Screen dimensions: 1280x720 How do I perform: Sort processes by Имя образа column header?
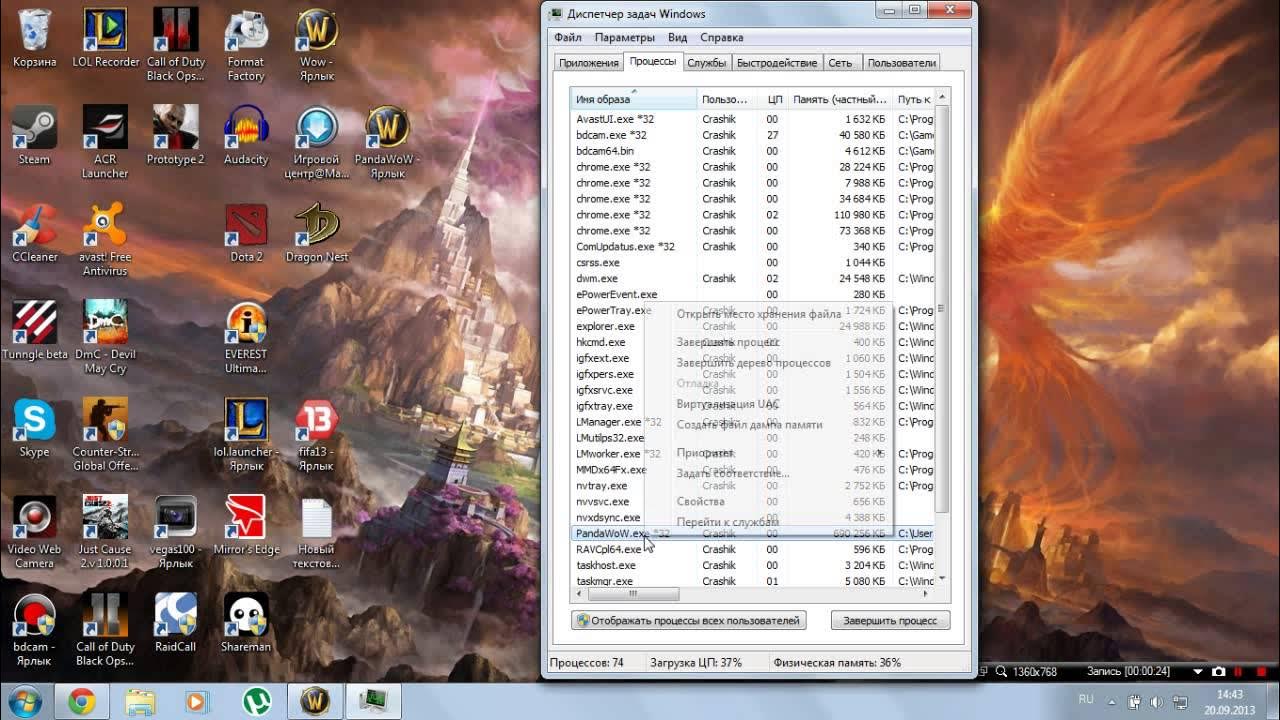click(x=634, y=99)
